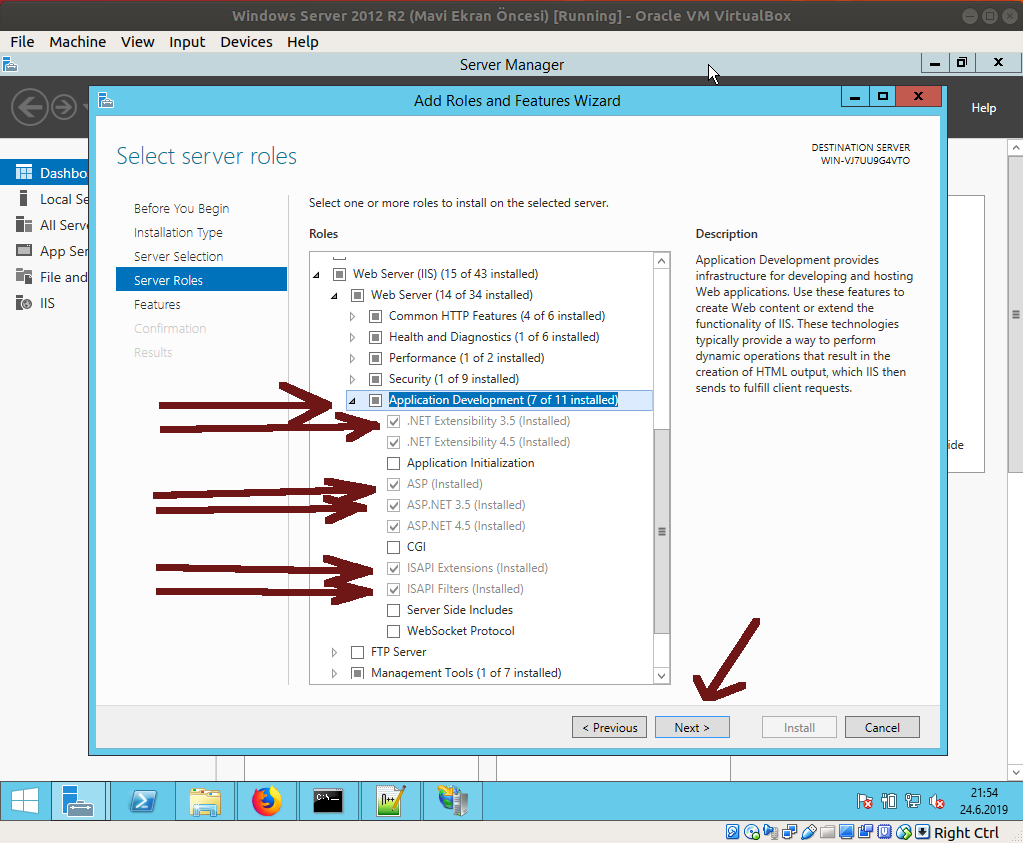The width and height of the screenshot is (1023, 843).
Task: Open Local Server in Server Manager sidebar
Action: (44, 199)
